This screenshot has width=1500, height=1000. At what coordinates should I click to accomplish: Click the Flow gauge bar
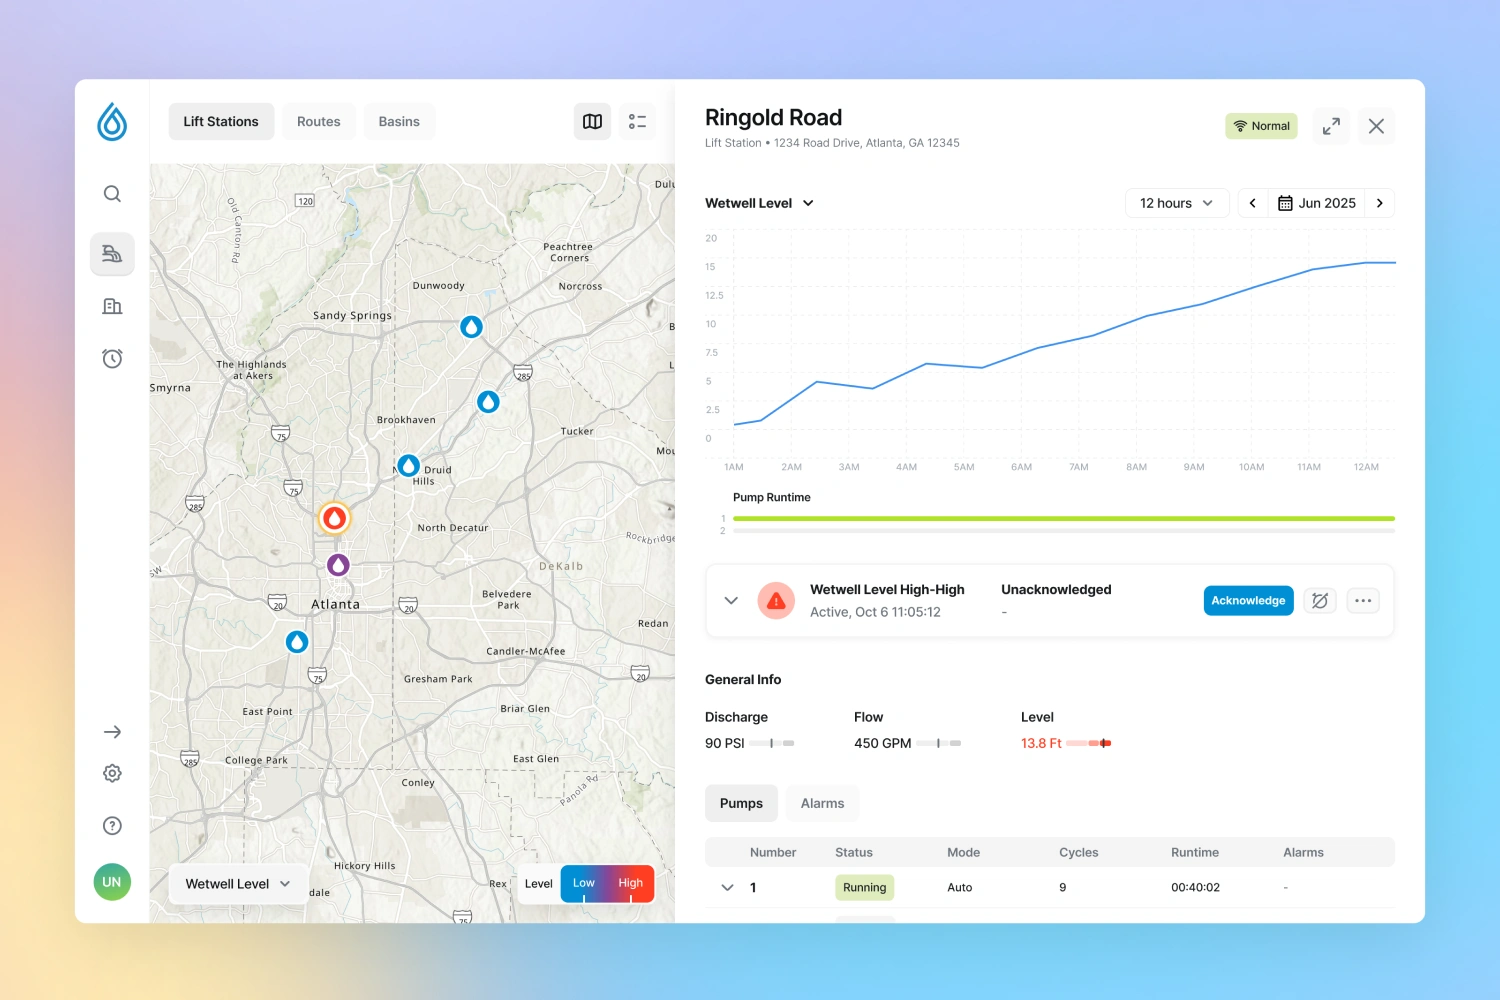coord(939,743)
